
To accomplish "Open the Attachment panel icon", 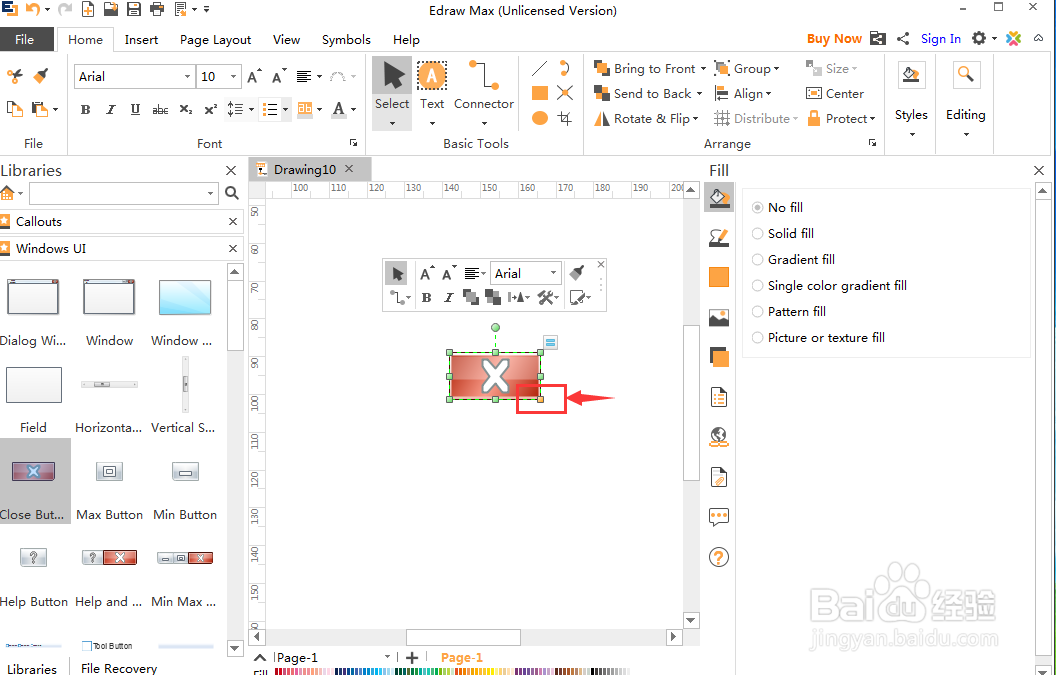I will pyautogui.click(x=719, y=478).
